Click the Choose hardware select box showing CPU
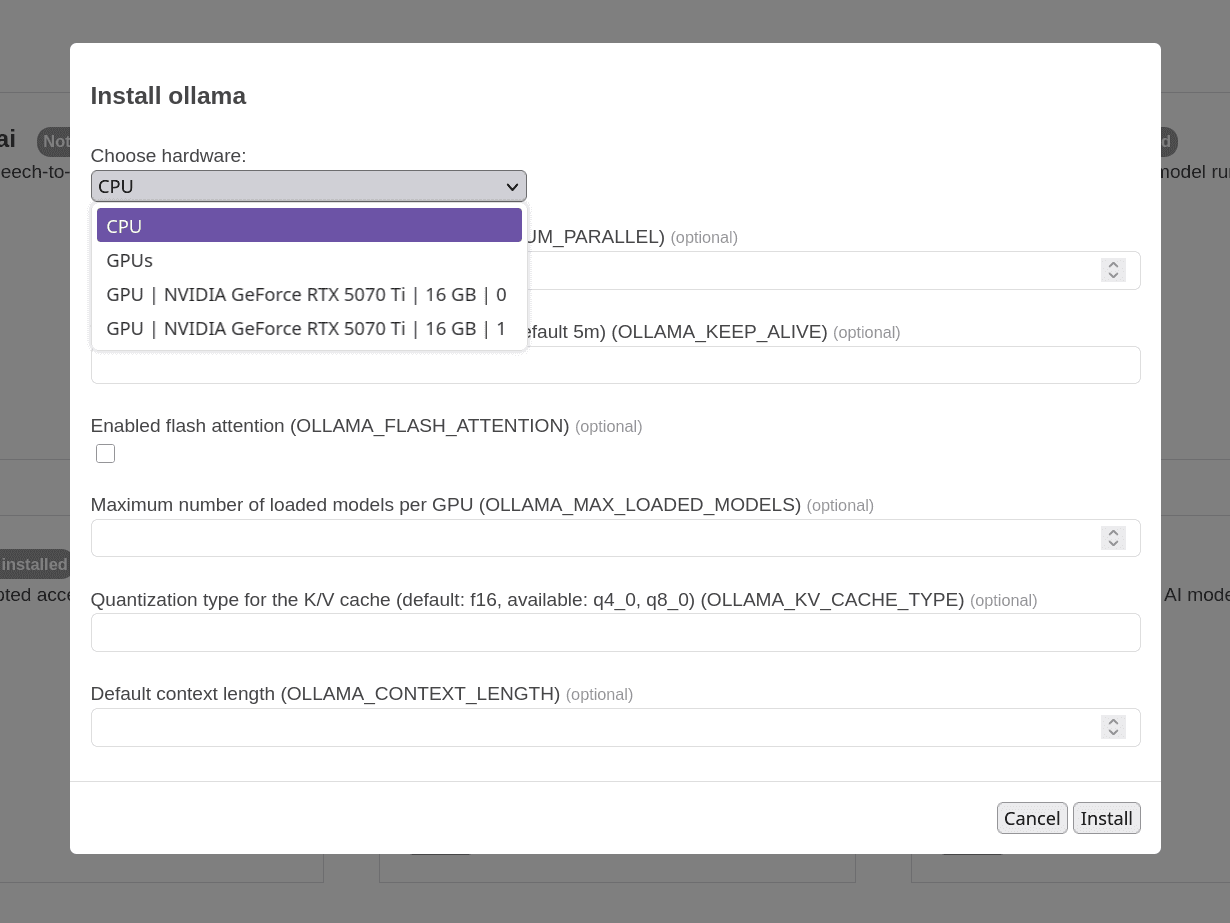Viewport: 1230px width, 923px height. point(300,187)
